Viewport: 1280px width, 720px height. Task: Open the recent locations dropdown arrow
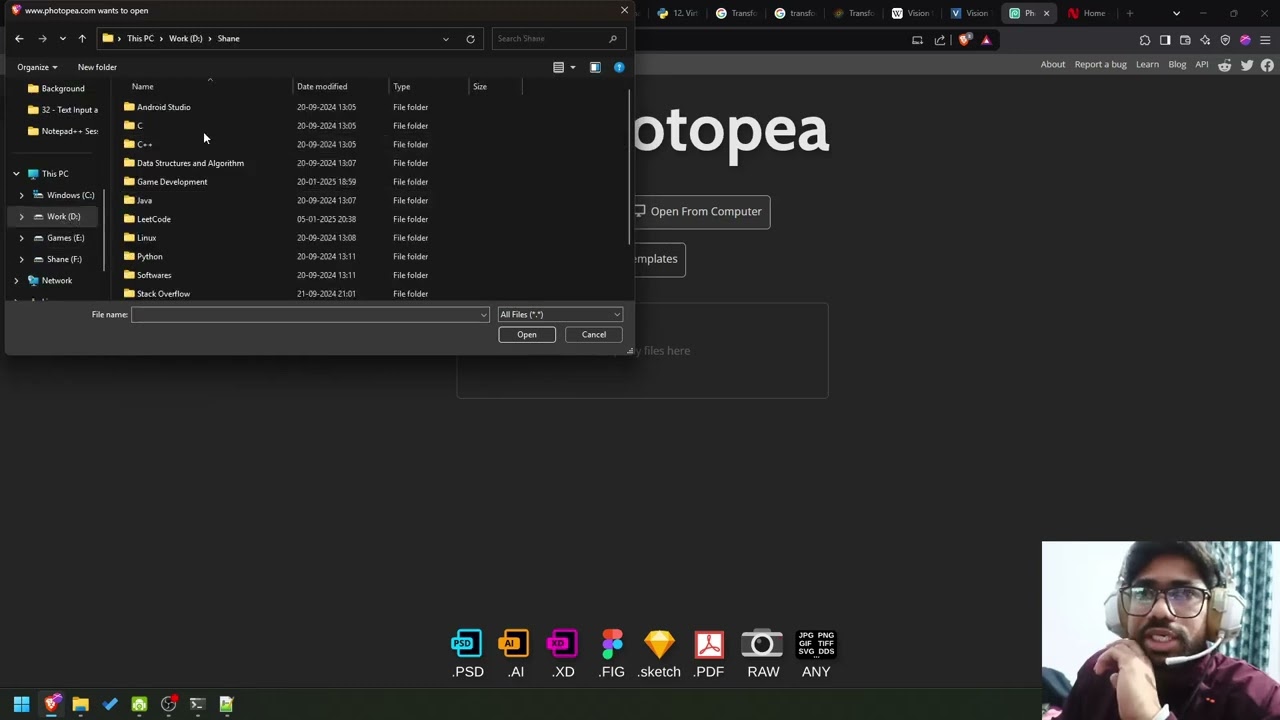point(62,38)
